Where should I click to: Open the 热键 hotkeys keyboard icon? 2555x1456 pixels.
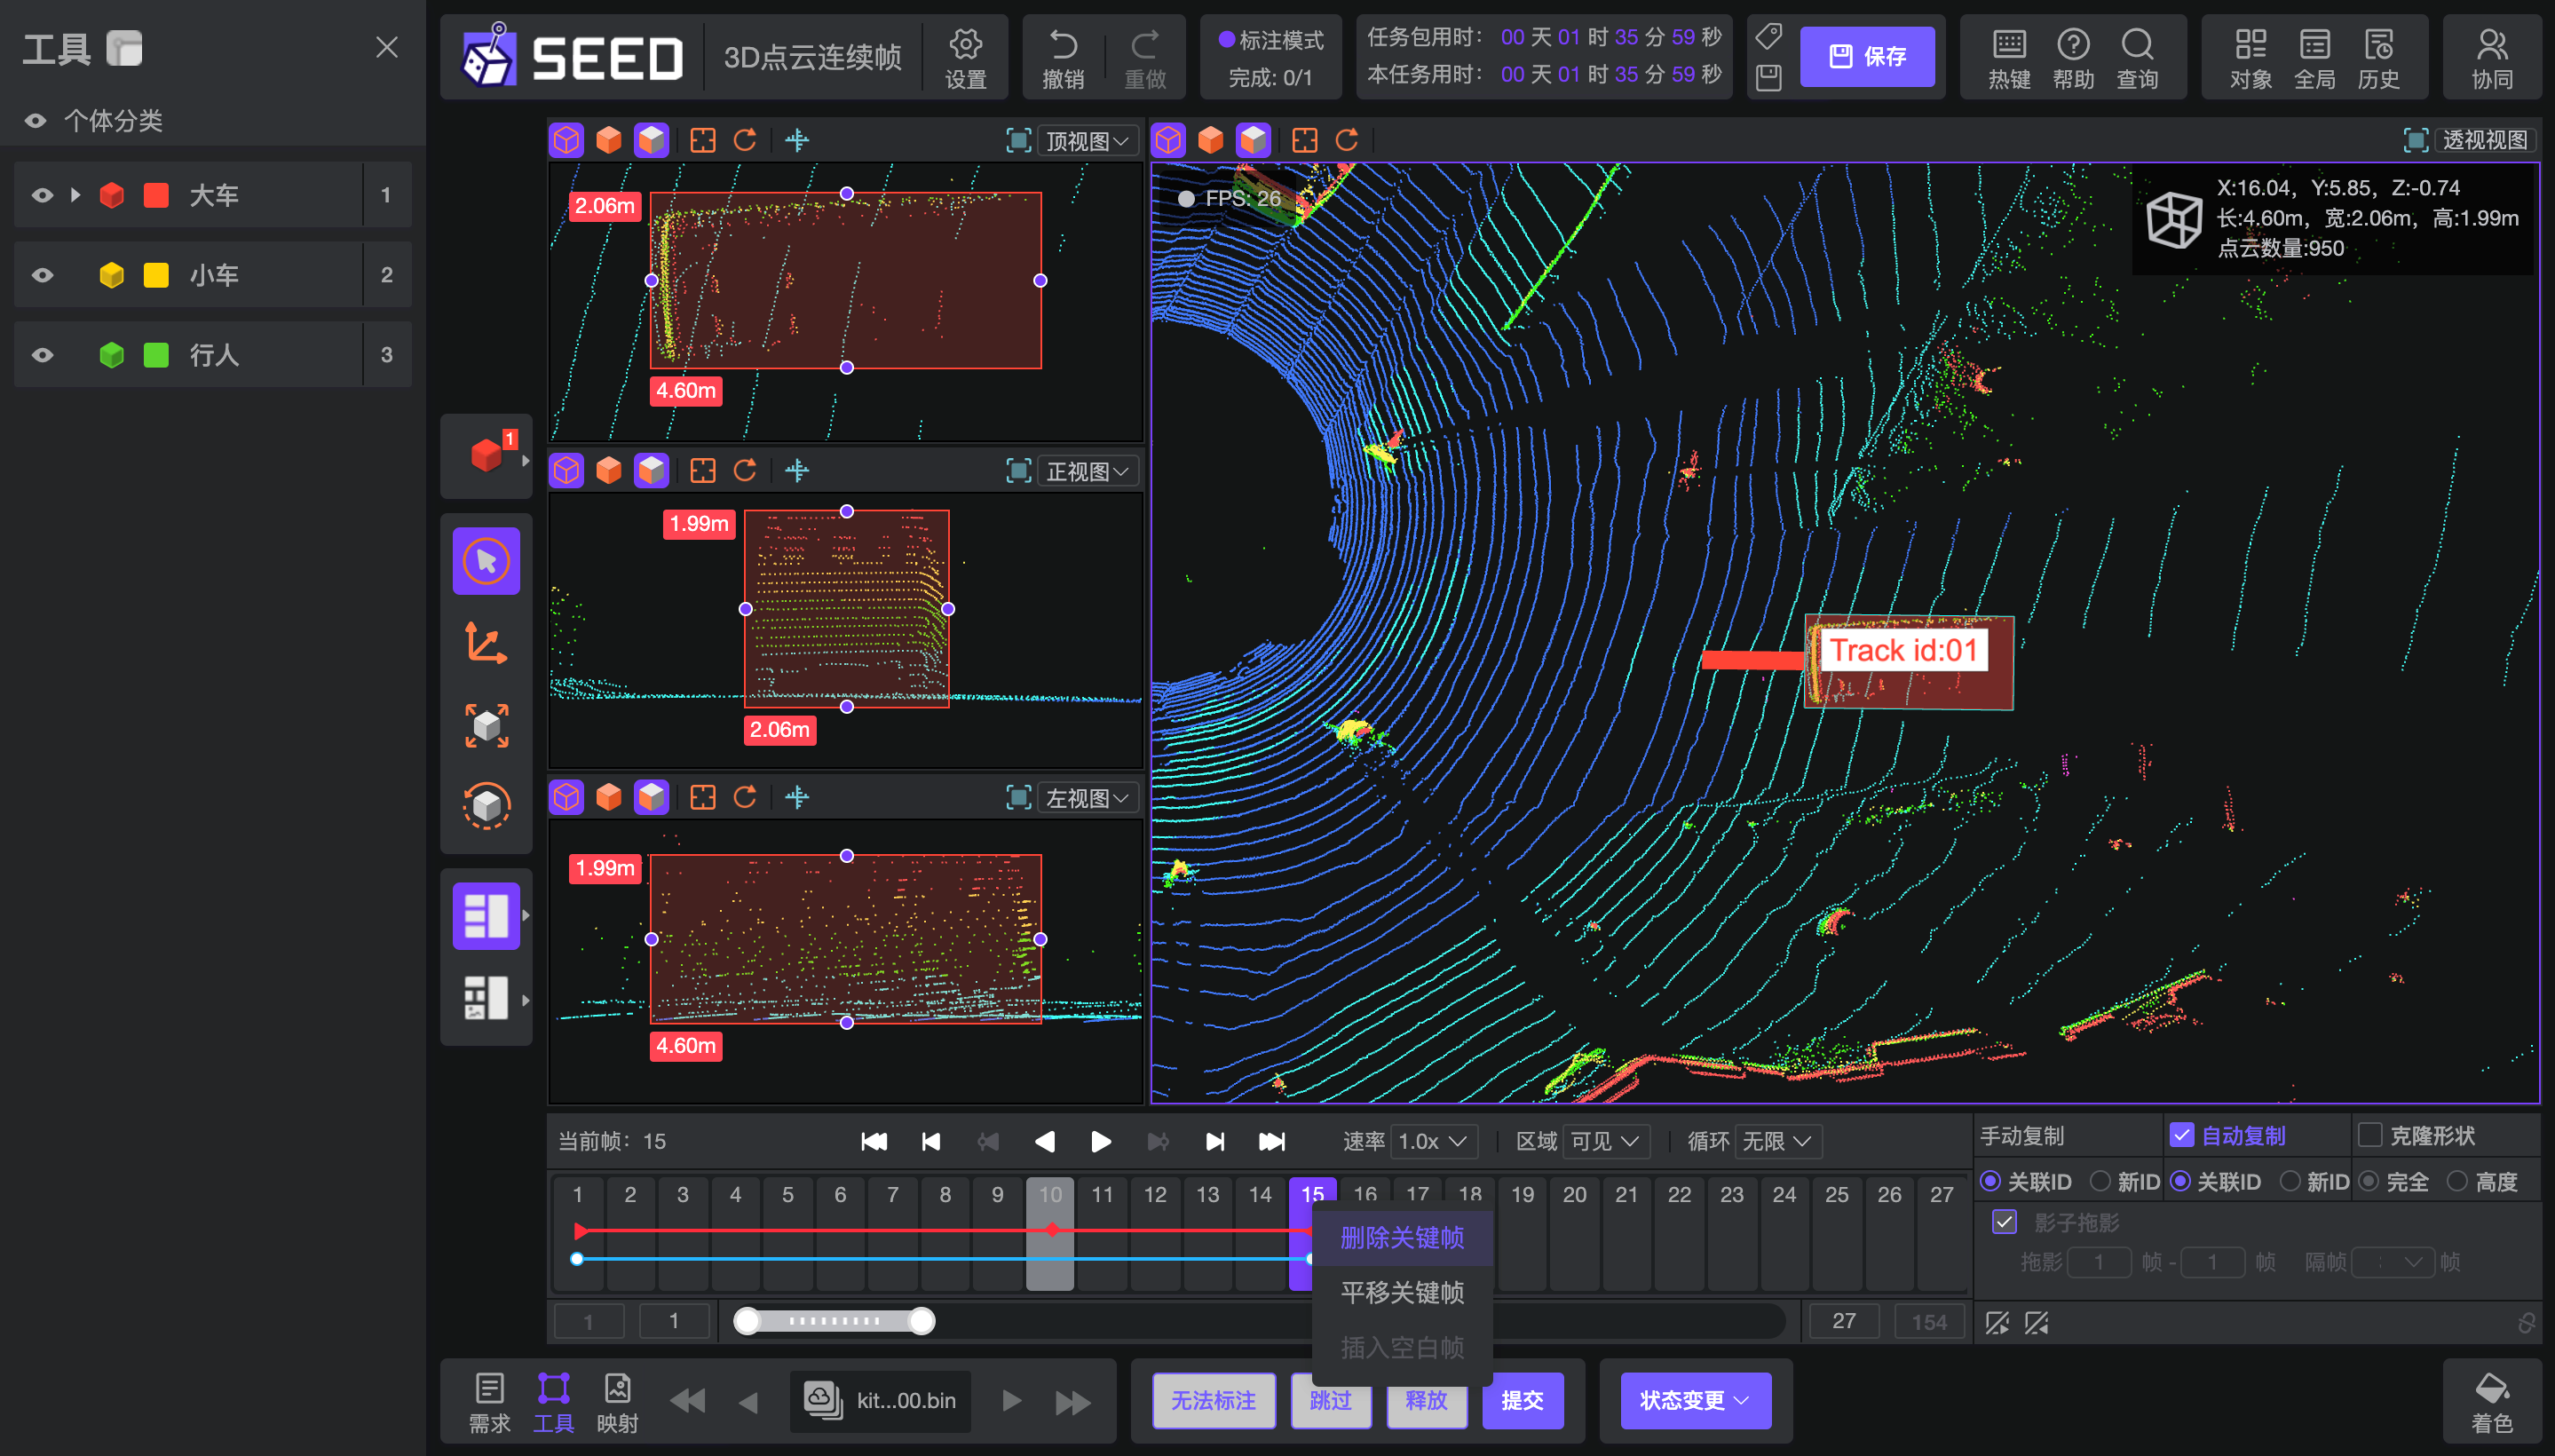click(2008, 45)
